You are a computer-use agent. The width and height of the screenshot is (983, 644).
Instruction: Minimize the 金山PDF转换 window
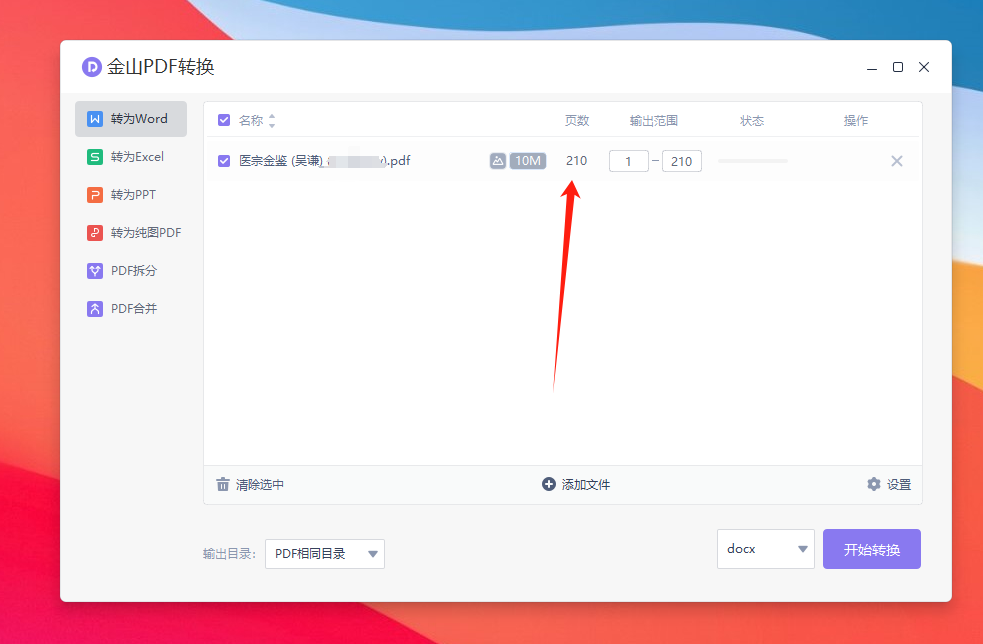click(x=871, y=67)
